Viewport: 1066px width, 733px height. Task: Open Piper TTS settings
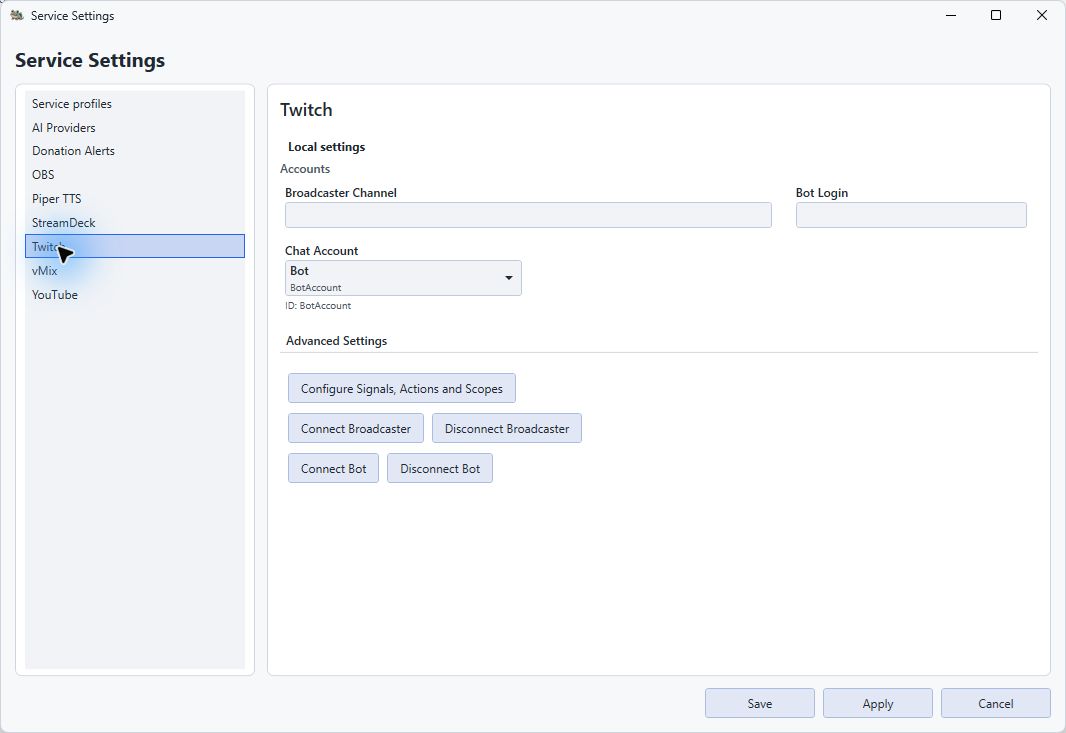click(135, 199)
